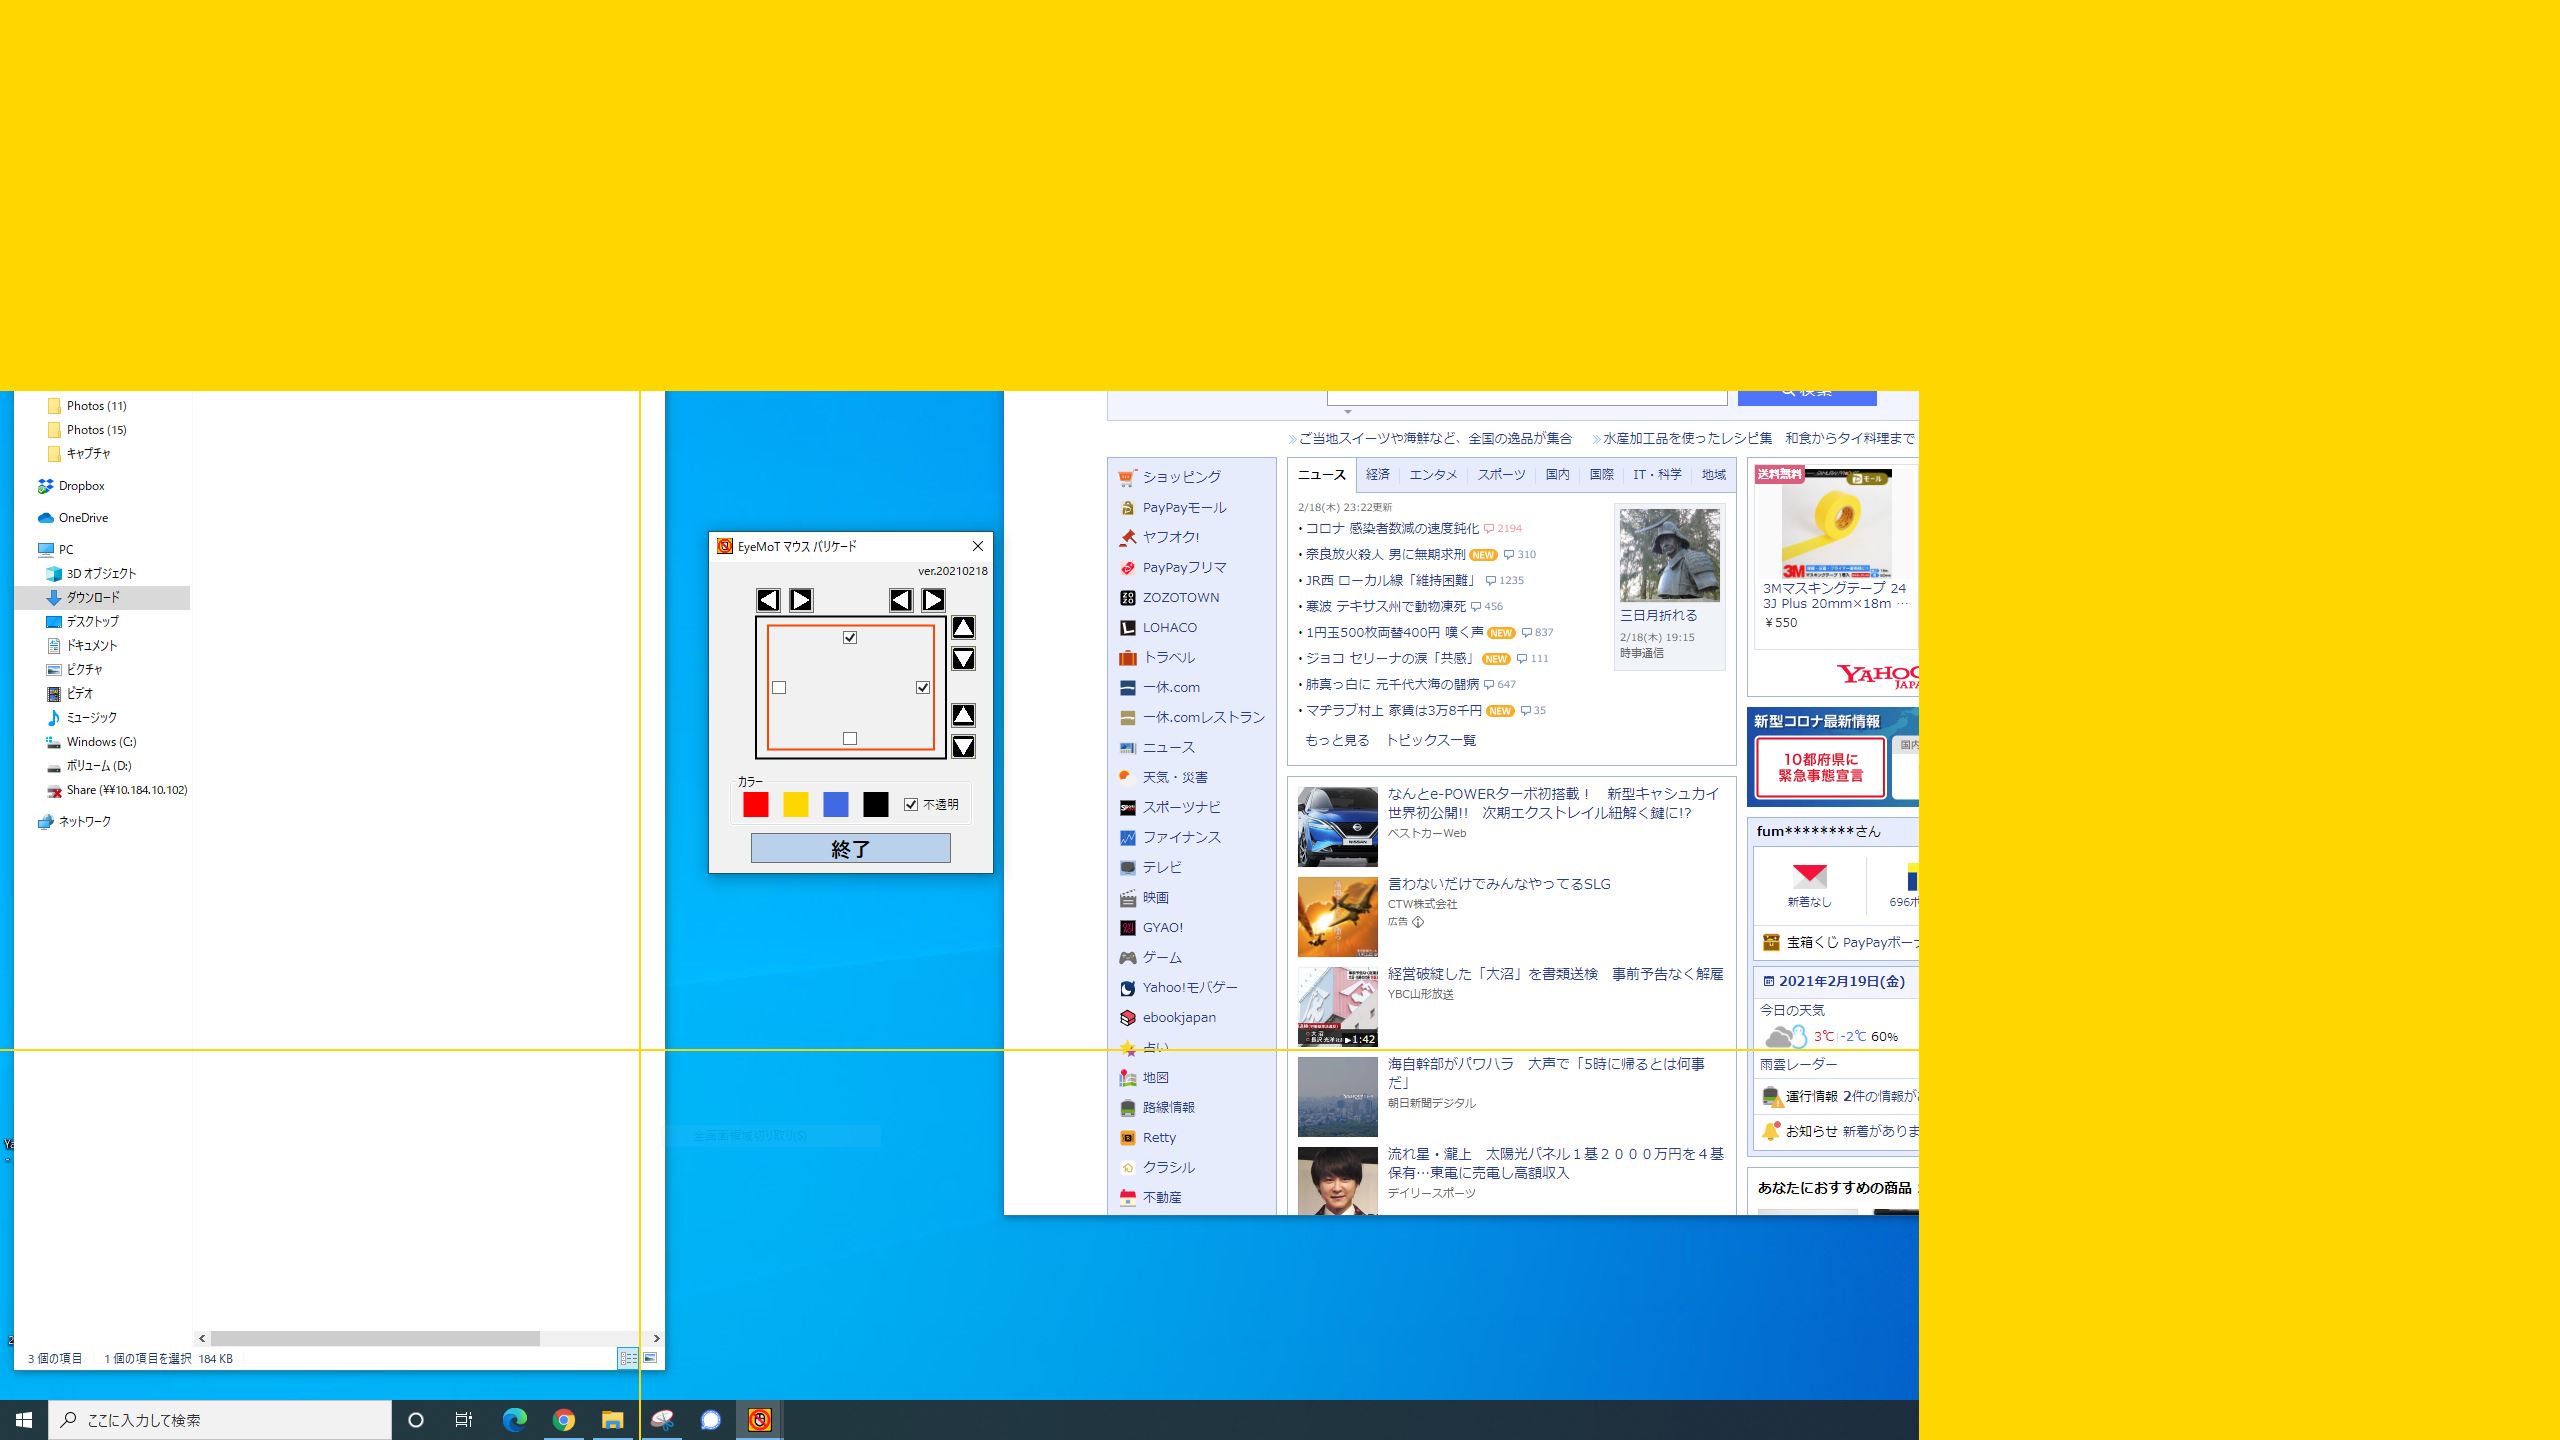Image resolution: width=2560 pixels, height=1440 pixels.
Task: Open LOHACO in Yahoo sidebar
Action: coord(1169,627)
